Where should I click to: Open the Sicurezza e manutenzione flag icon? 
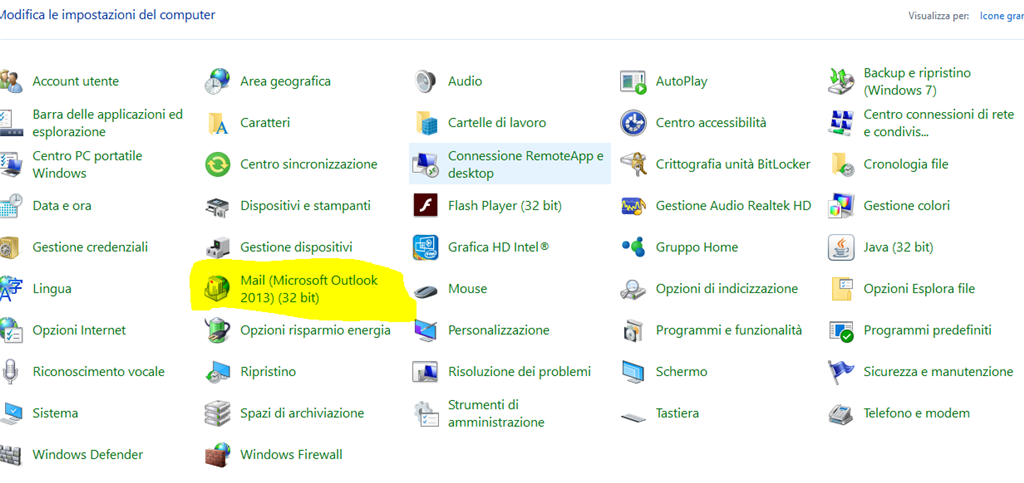pos(840,372)
